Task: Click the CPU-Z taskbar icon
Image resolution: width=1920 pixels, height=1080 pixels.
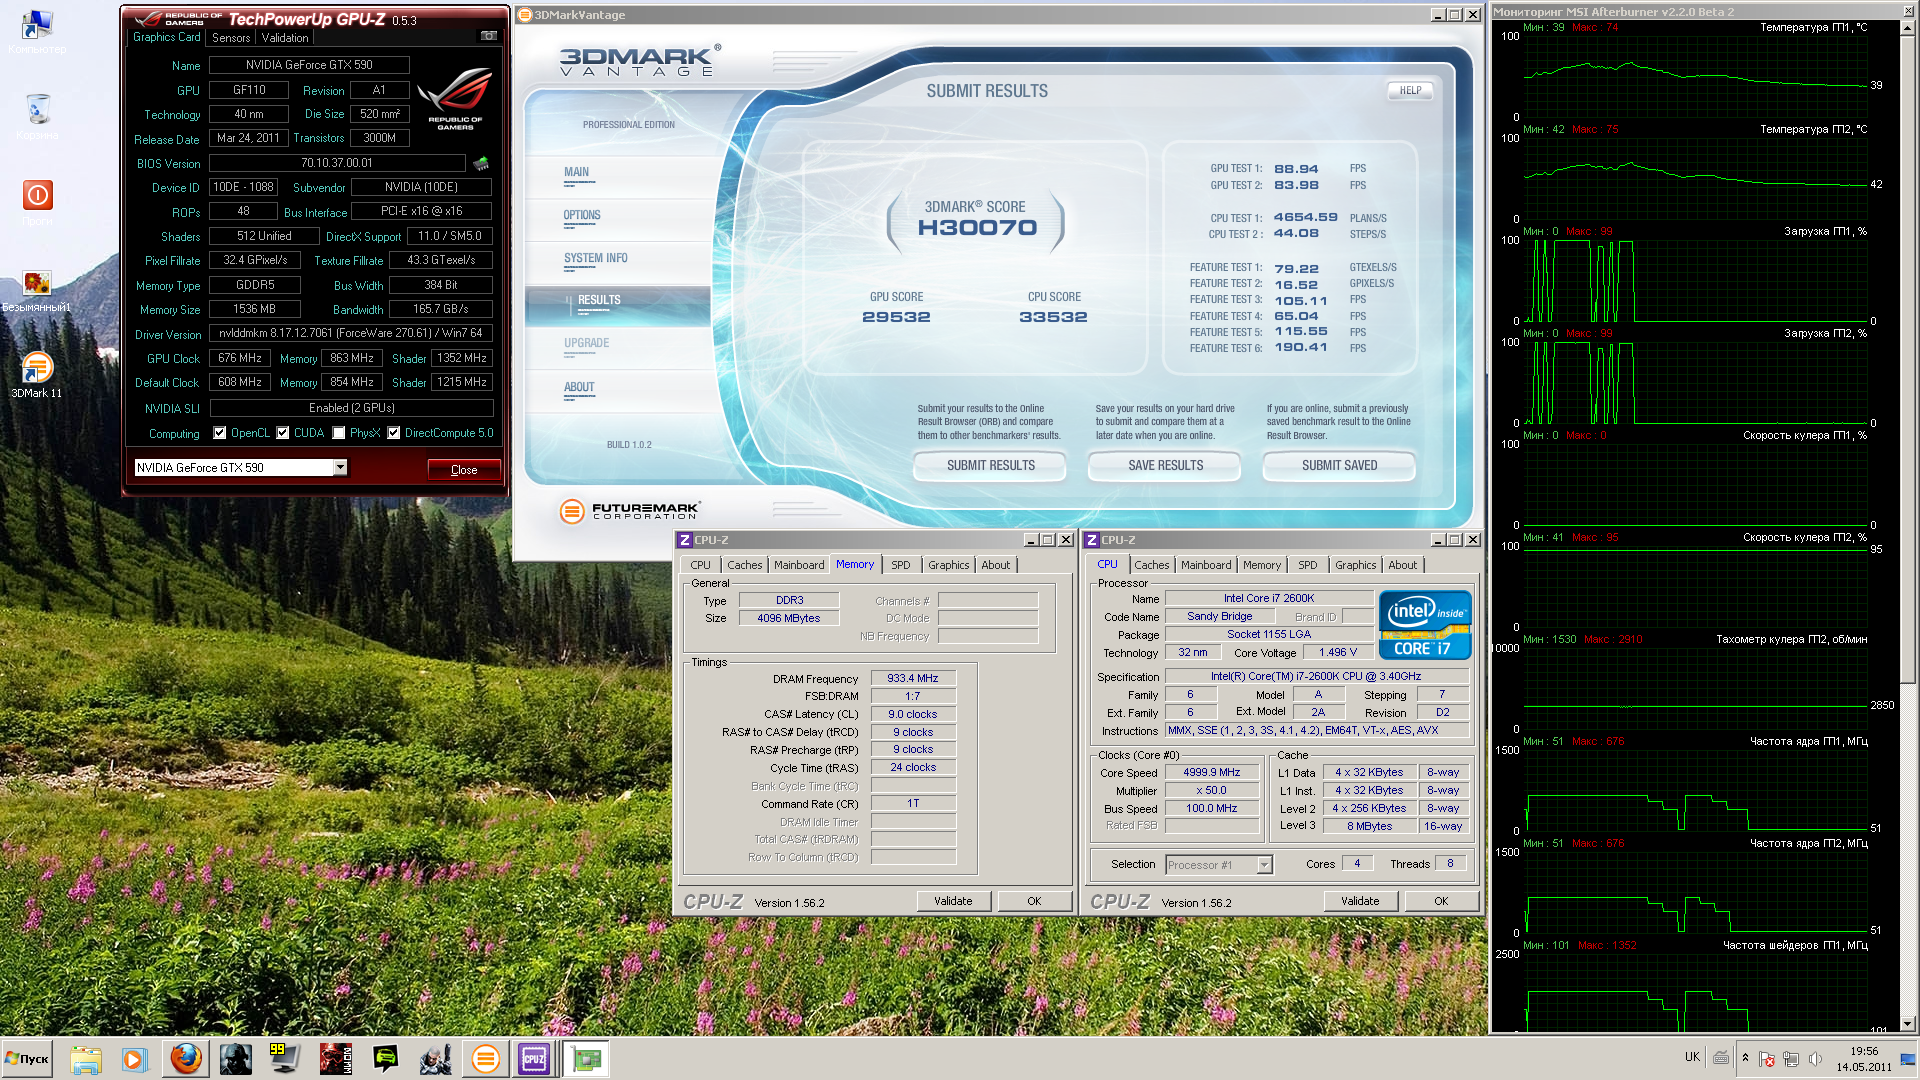Action: [534, 1058]
